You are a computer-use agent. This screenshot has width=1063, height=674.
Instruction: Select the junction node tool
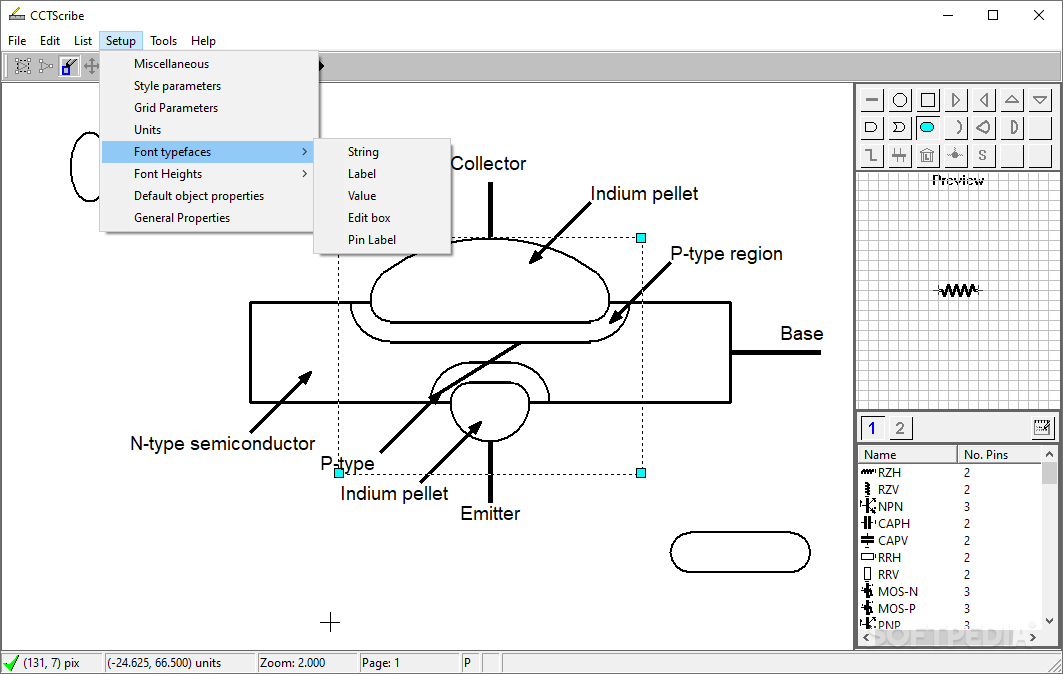click(x=956, y=155)
